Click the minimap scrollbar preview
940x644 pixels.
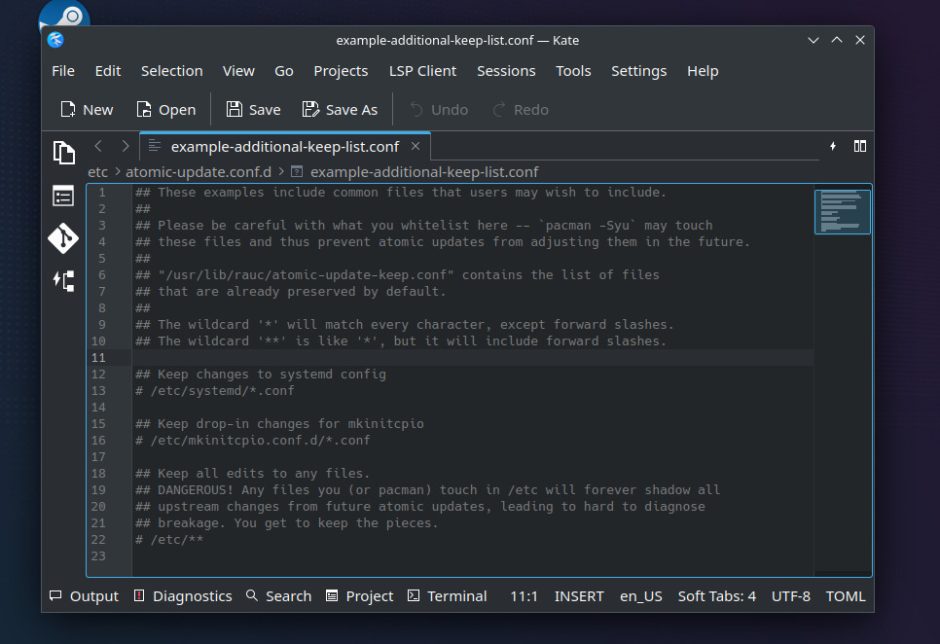[842, 212]
